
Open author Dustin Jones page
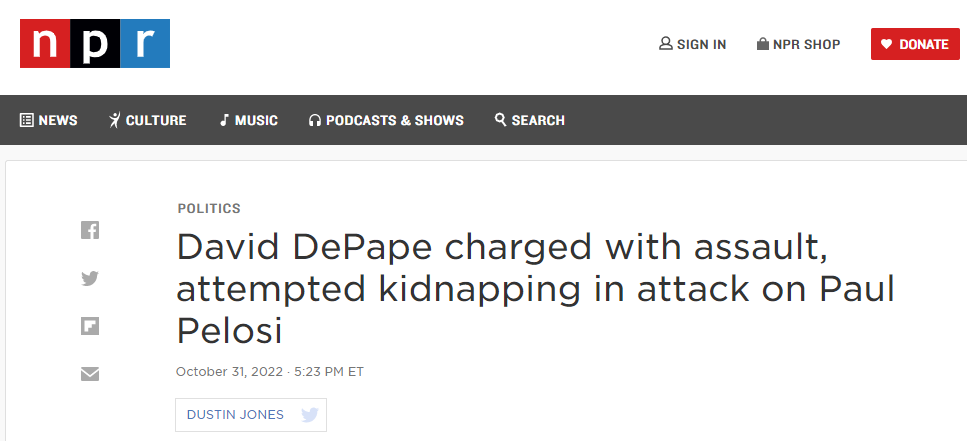pyautogui.click(x=235, y=414)
